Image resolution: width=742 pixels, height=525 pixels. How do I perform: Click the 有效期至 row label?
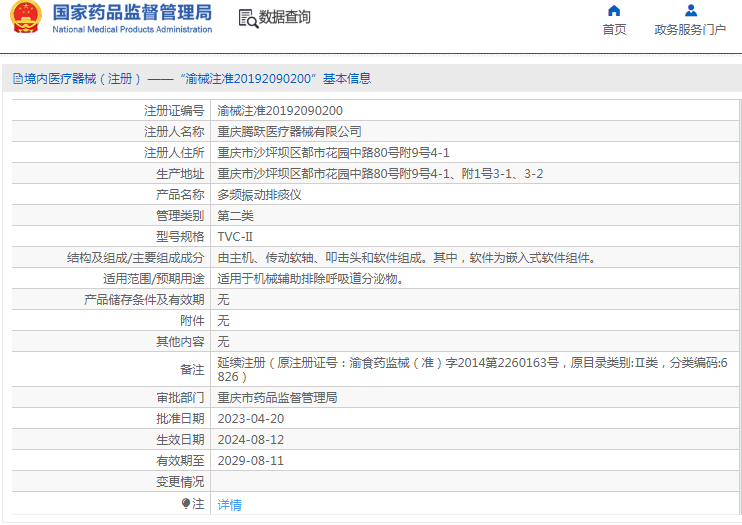coord(180,461)
